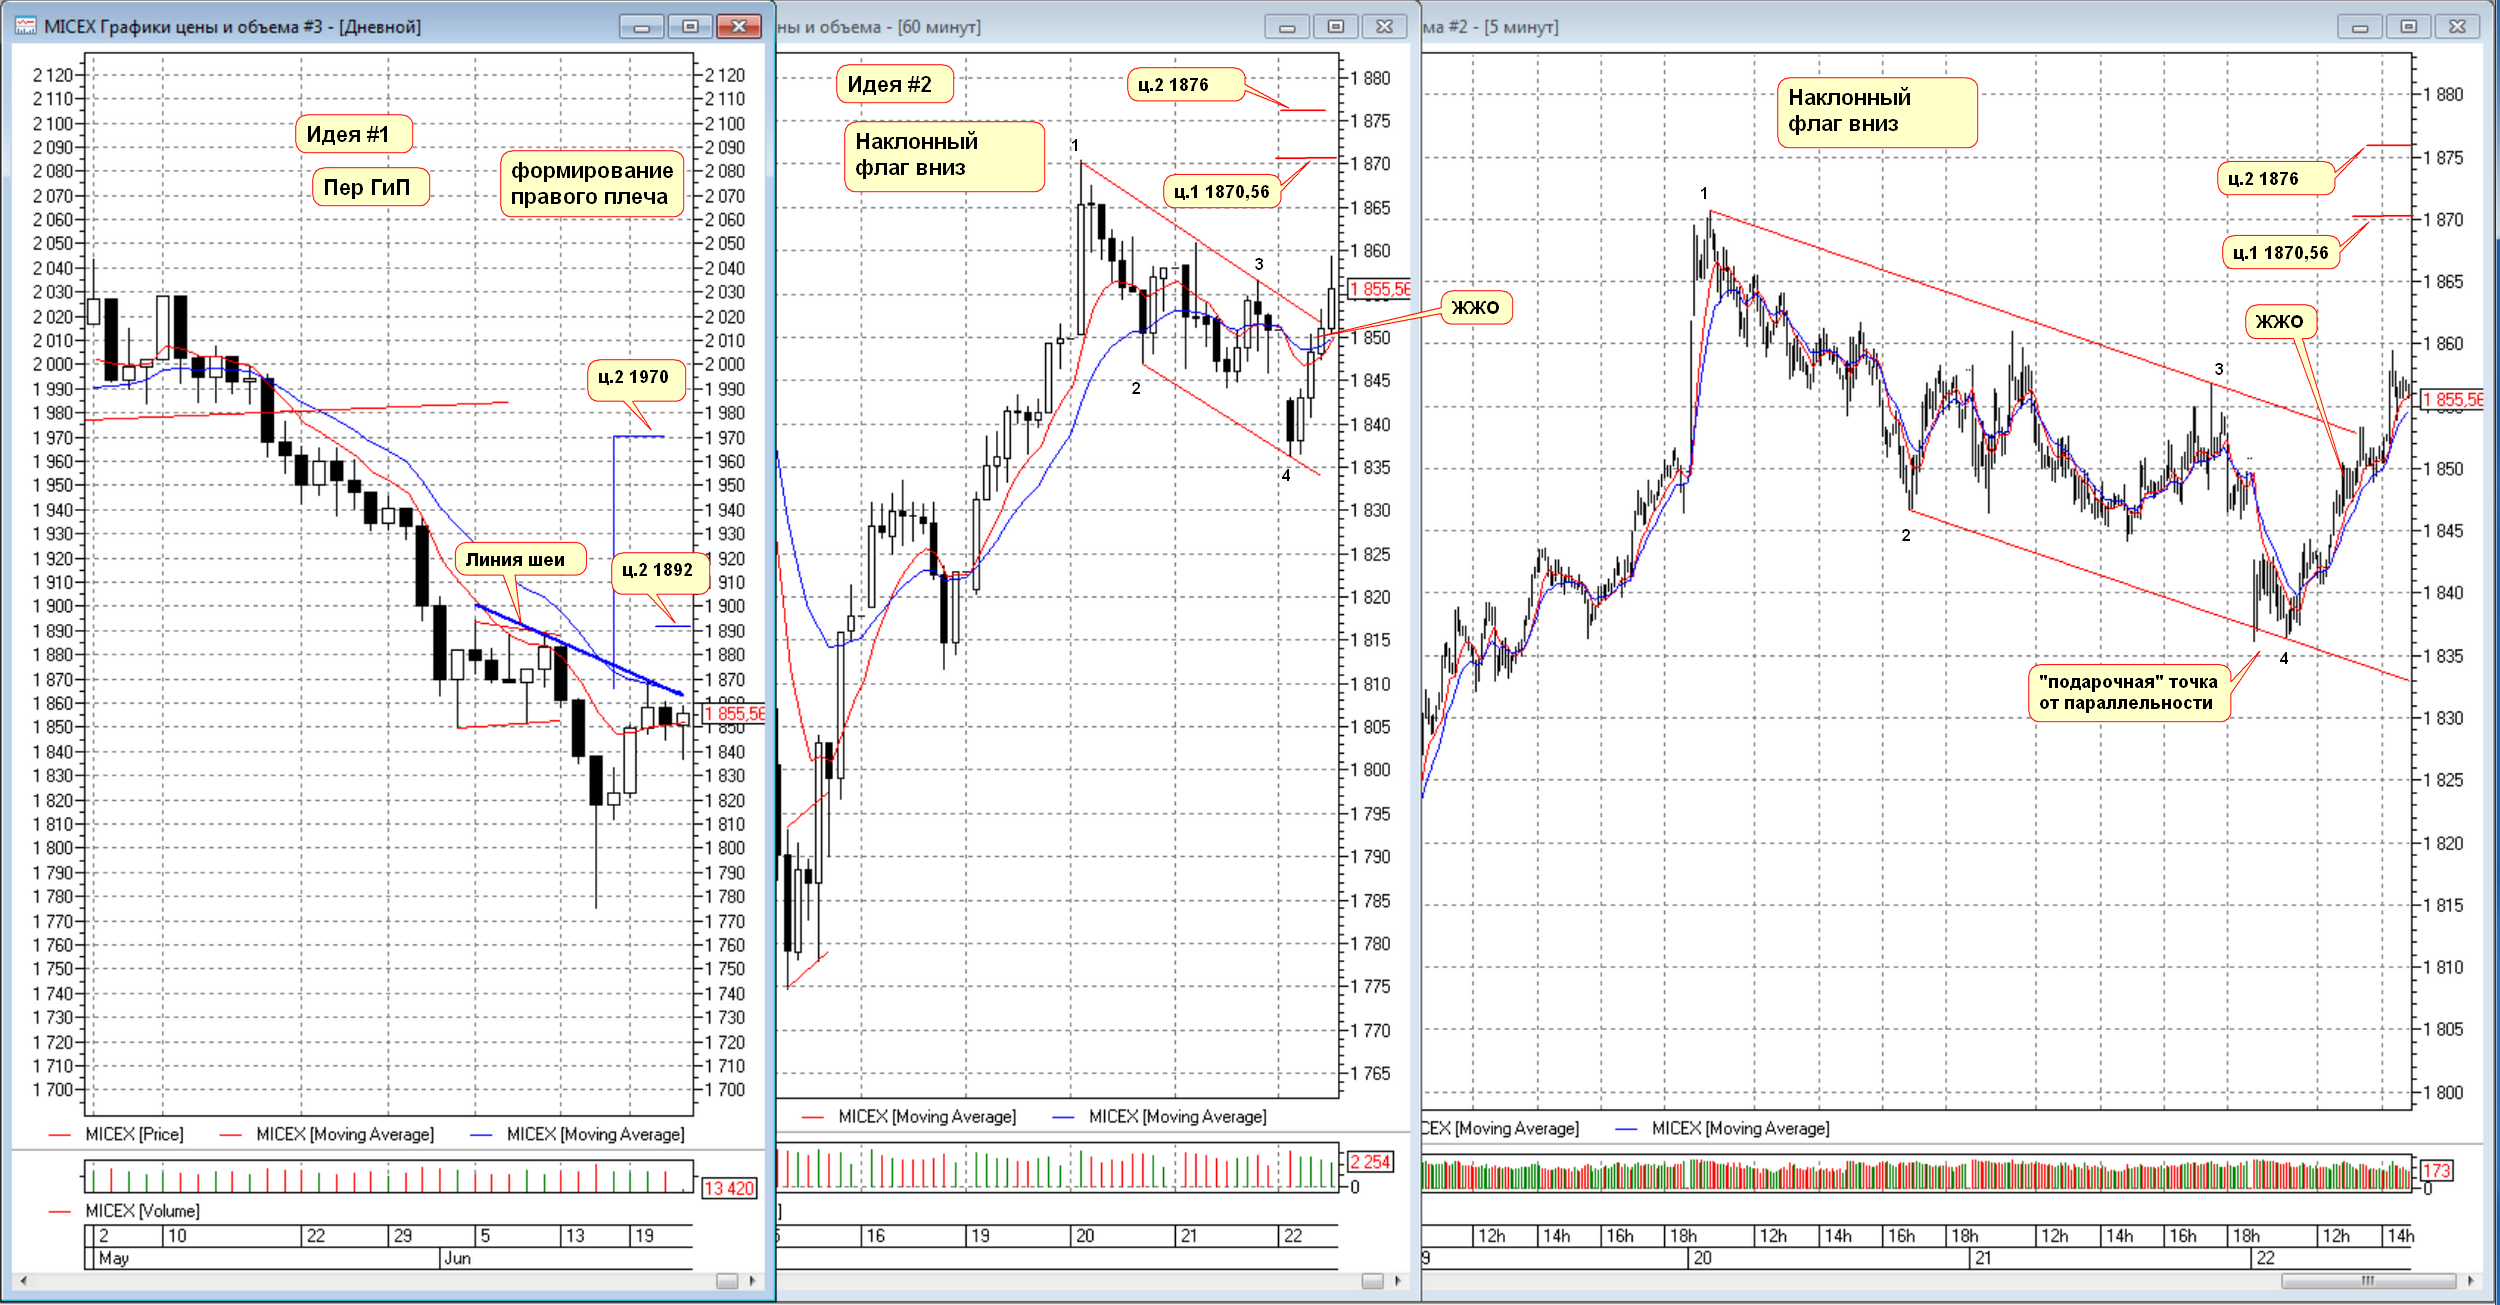Click the scrollbar thumb of the daily chart

(x=727, y=1281)
